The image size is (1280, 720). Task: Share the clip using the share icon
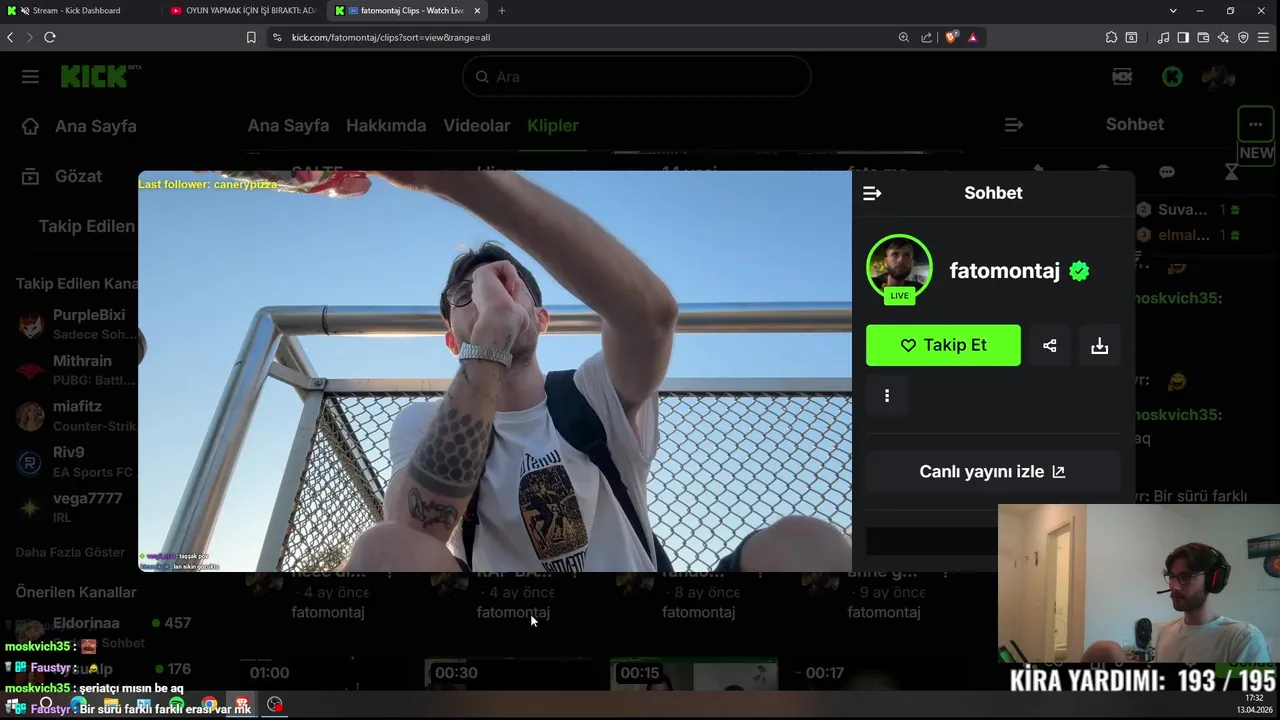tap(1049, 345)
